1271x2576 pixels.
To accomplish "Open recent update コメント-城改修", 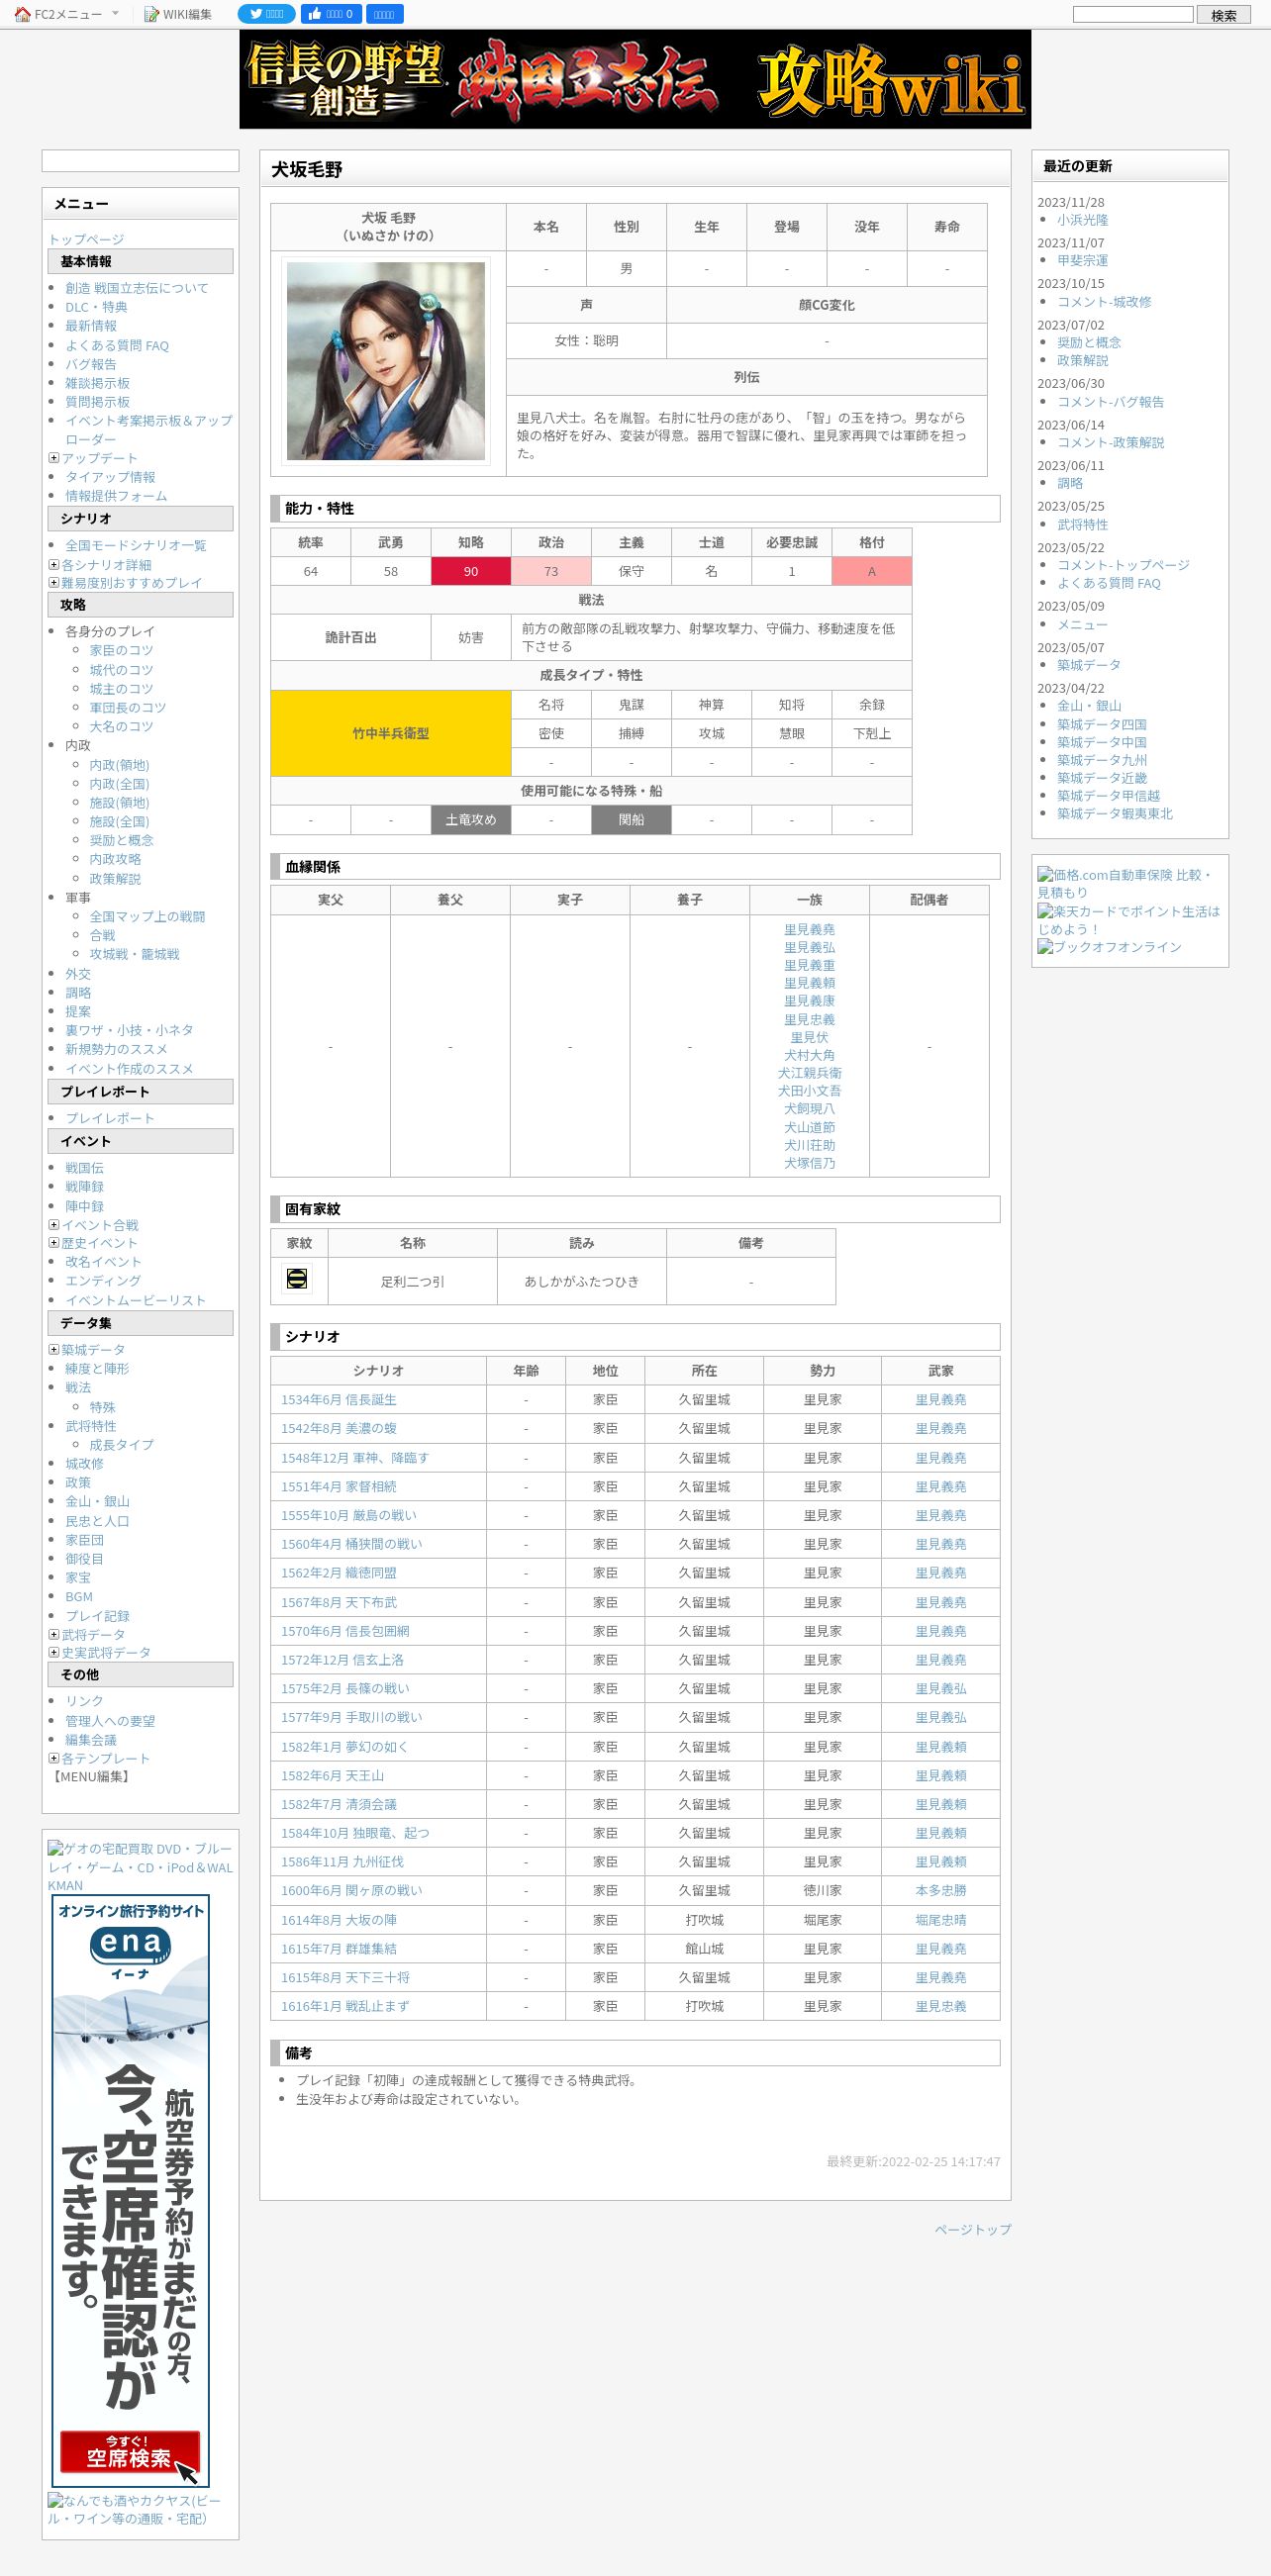I will point(1104,302).
